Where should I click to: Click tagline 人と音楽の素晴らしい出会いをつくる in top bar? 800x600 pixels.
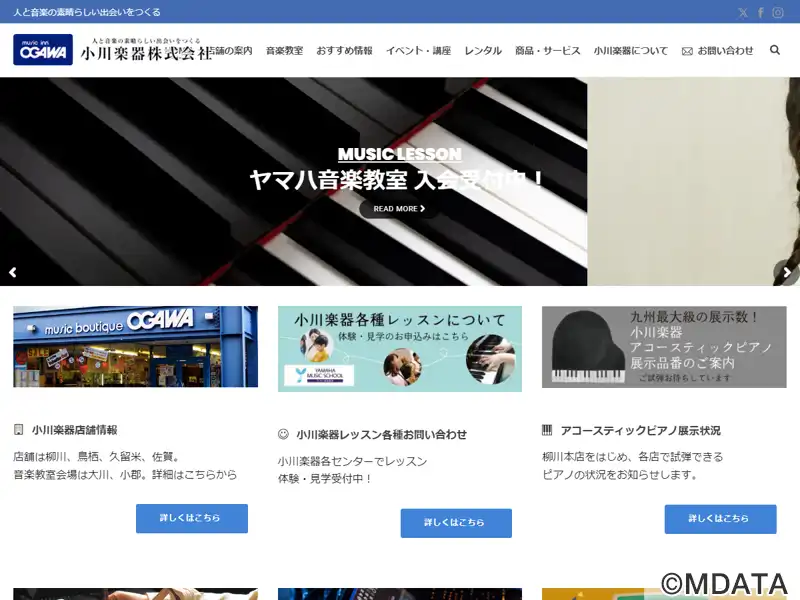[x=87, y=12]
